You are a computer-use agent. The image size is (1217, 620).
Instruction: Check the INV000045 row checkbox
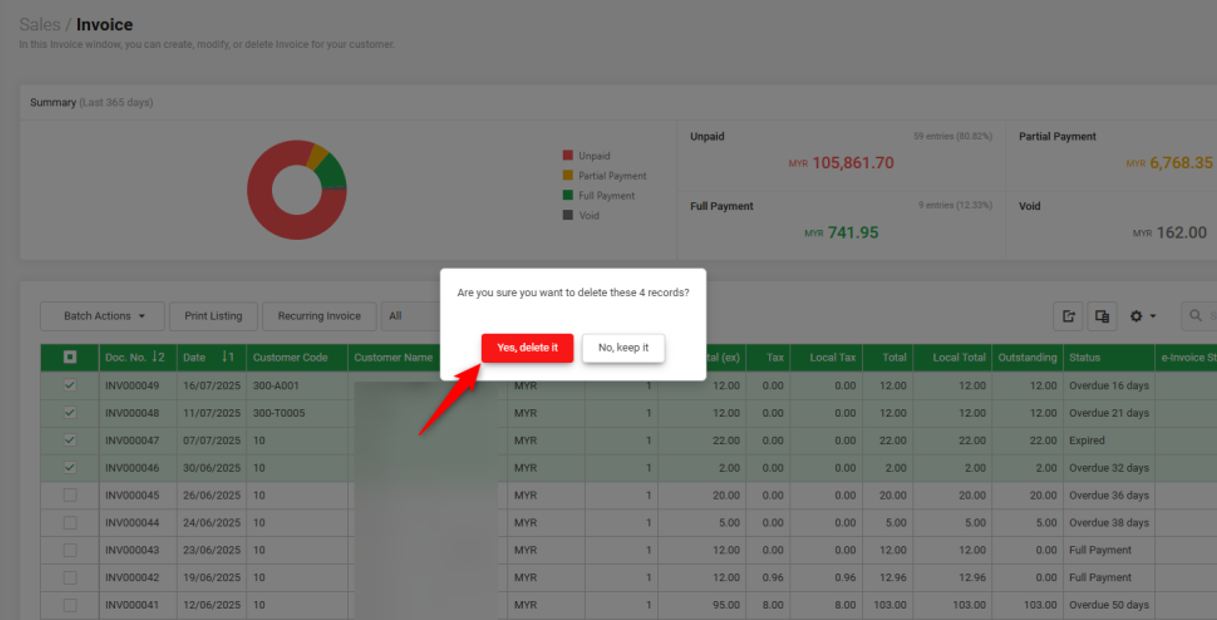[70, 495]
